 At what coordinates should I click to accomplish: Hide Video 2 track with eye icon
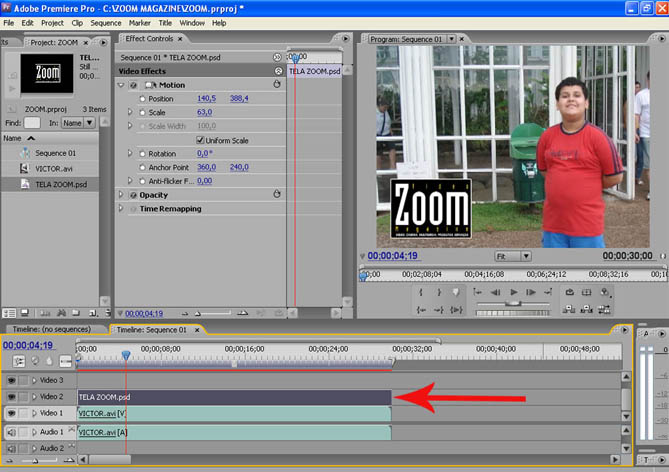click(12, 397)
